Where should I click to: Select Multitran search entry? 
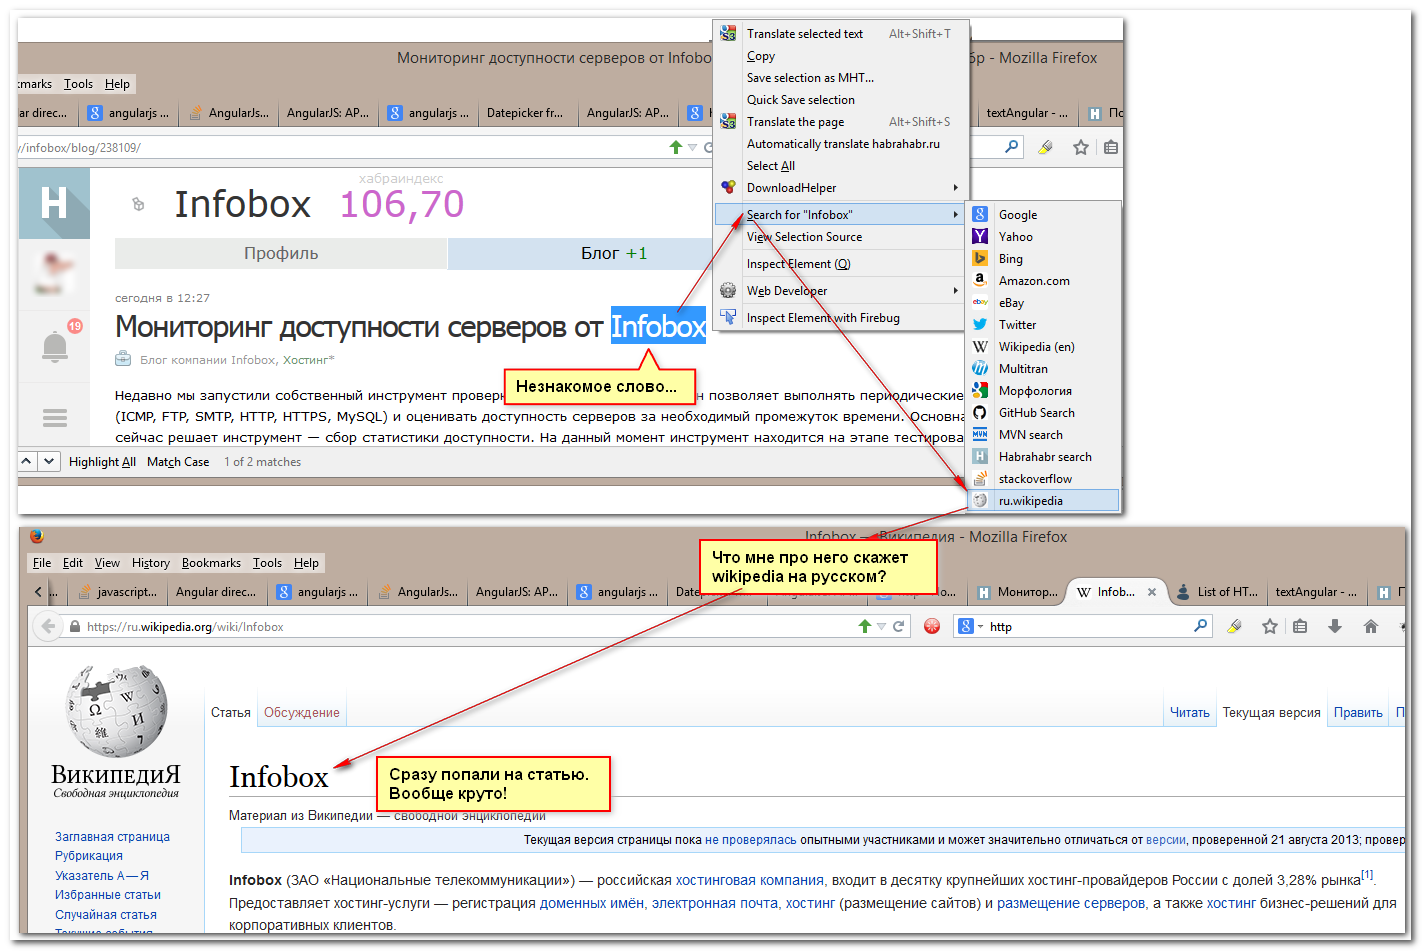1043,369
